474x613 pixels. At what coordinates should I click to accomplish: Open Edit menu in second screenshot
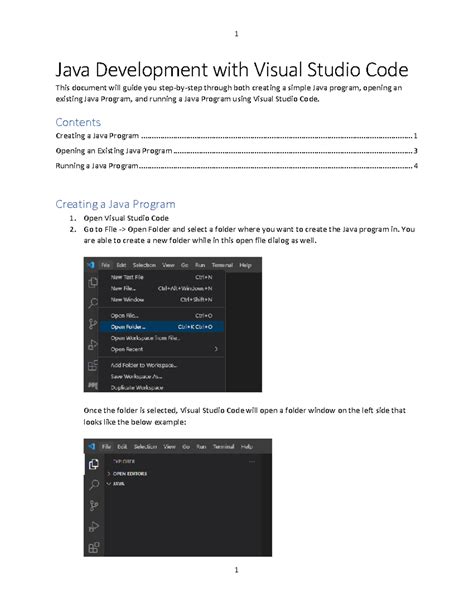(122, 446)
